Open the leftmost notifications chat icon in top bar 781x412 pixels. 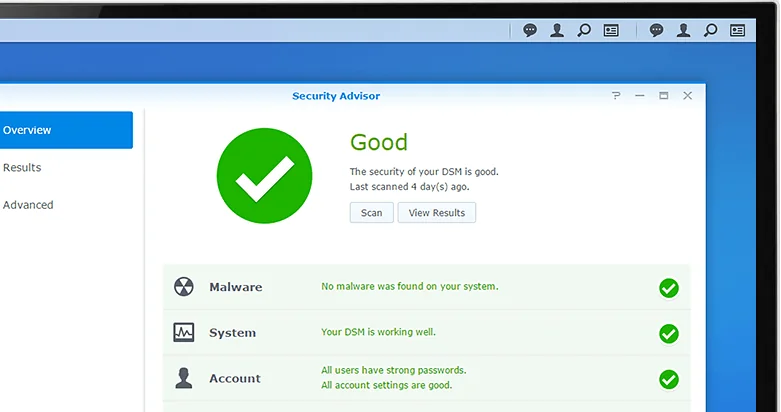530,30
